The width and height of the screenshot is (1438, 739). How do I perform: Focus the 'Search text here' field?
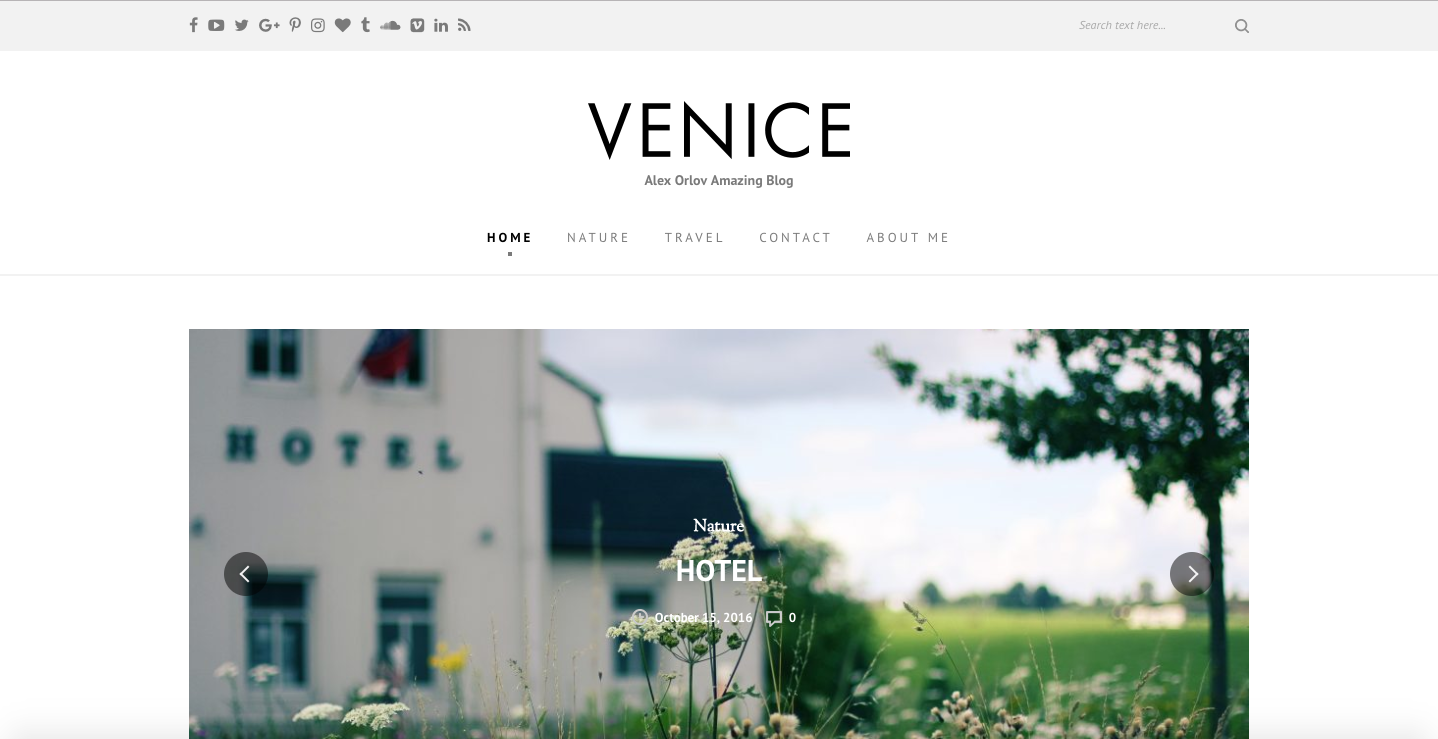tap(1150, 25)
